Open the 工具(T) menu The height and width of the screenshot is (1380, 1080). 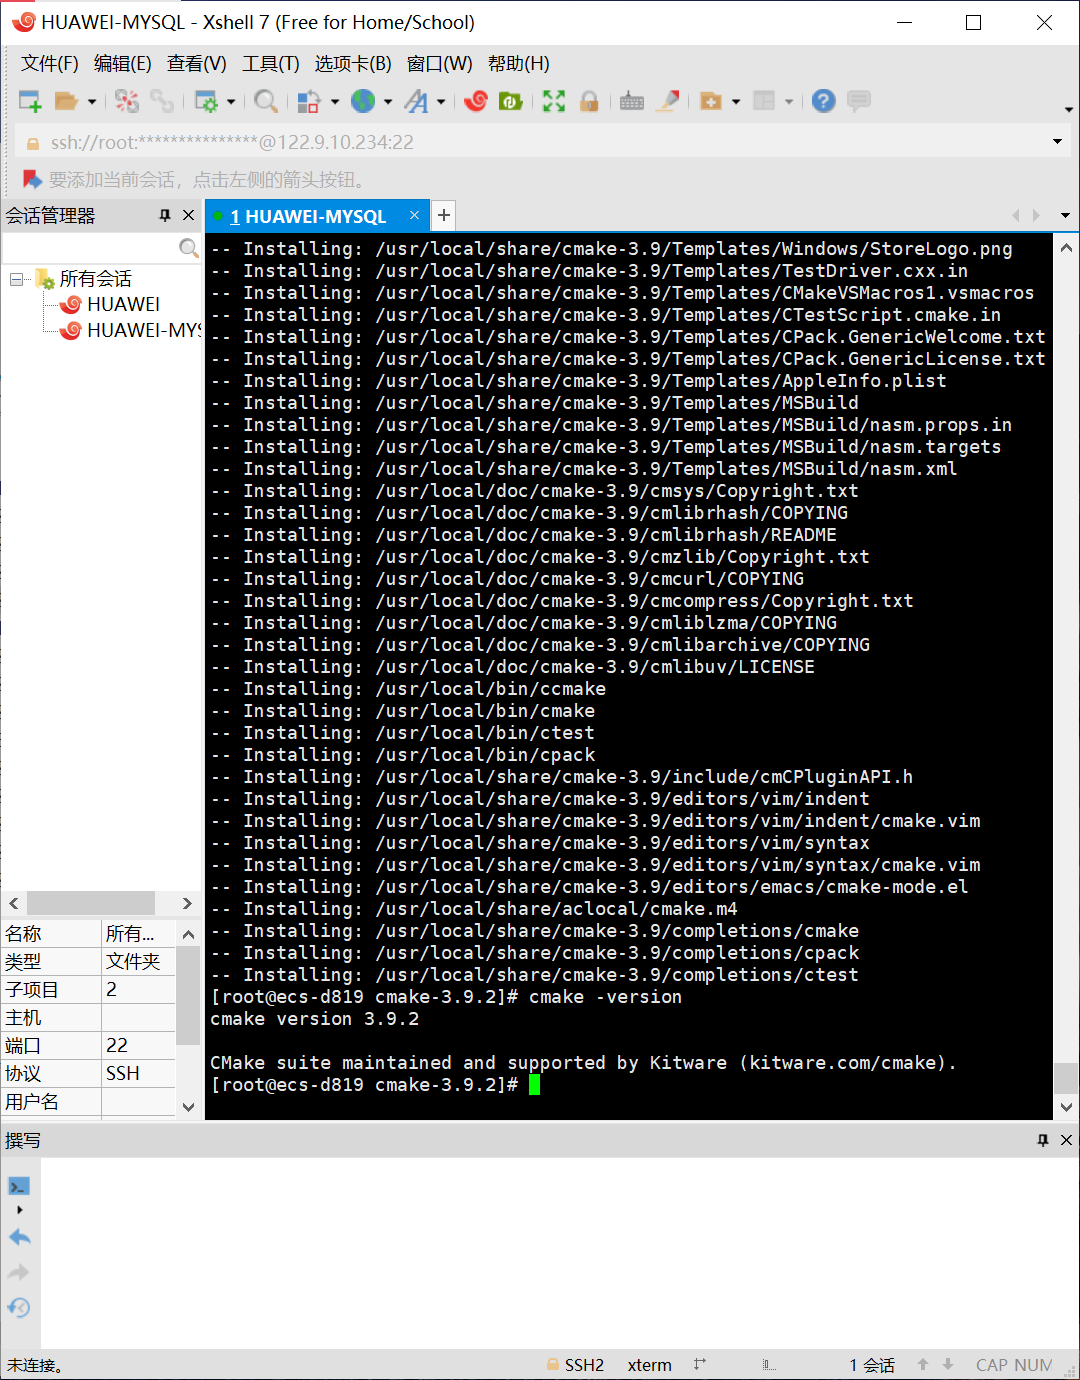pyautogui.click(x=271, y=63)
